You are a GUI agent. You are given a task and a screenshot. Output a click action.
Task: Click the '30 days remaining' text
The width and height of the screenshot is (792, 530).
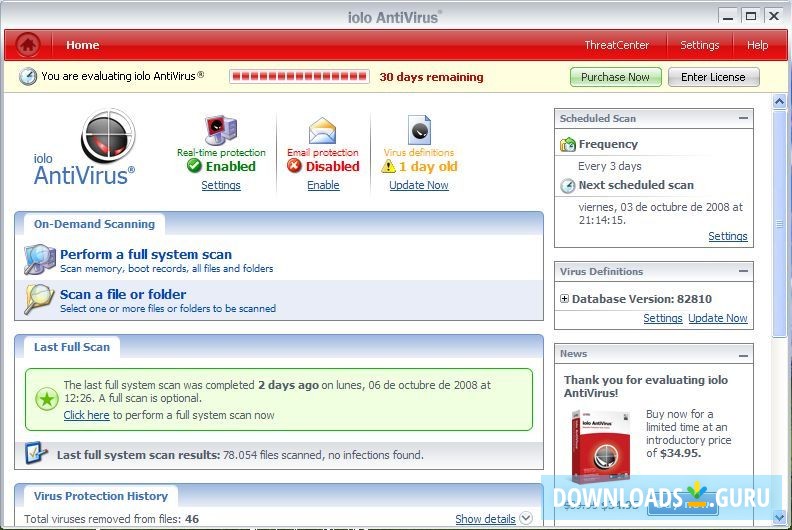tap(431, 77)
